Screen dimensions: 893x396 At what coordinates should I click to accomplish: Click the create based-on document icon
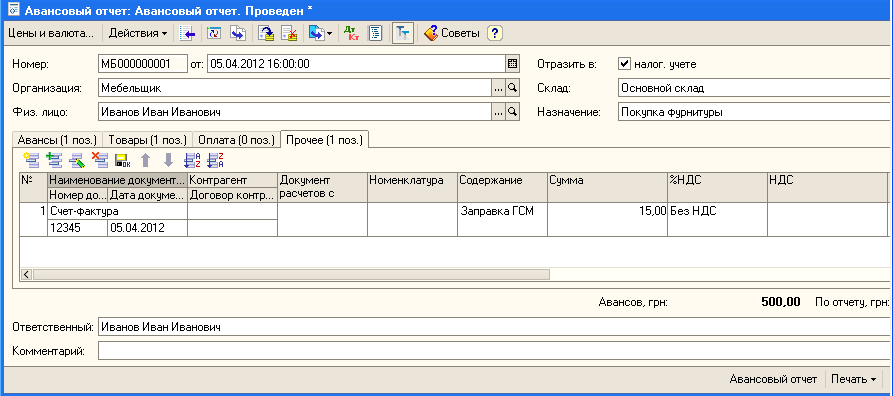[317, 33]
